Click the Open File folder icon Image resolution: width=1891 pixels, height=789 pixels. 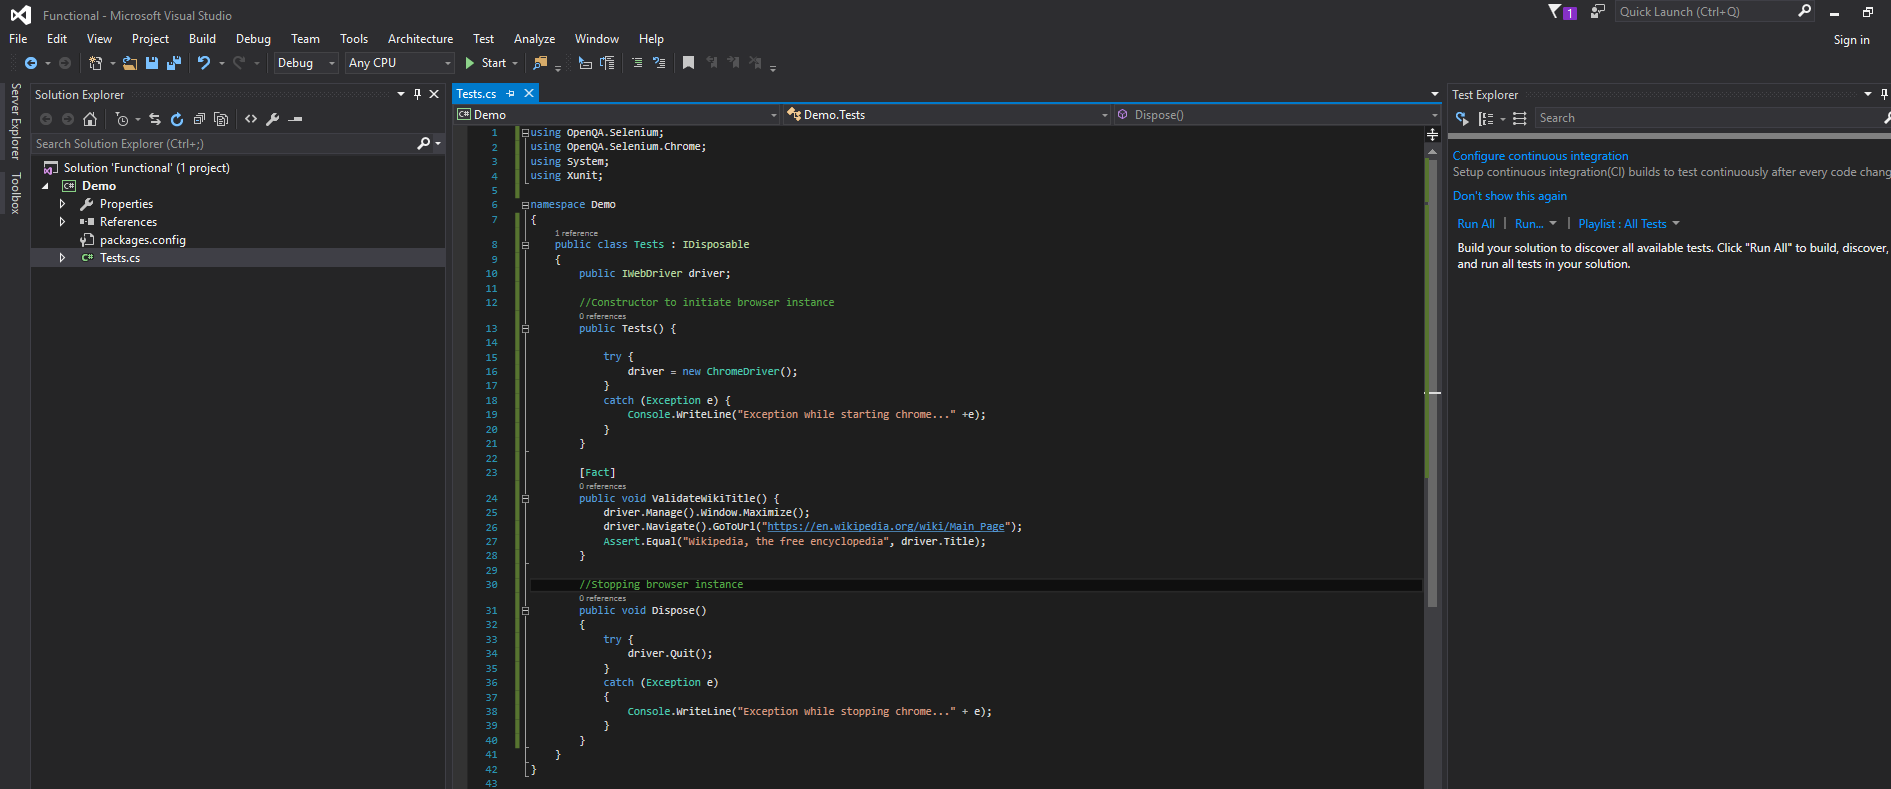click(130, 63)
